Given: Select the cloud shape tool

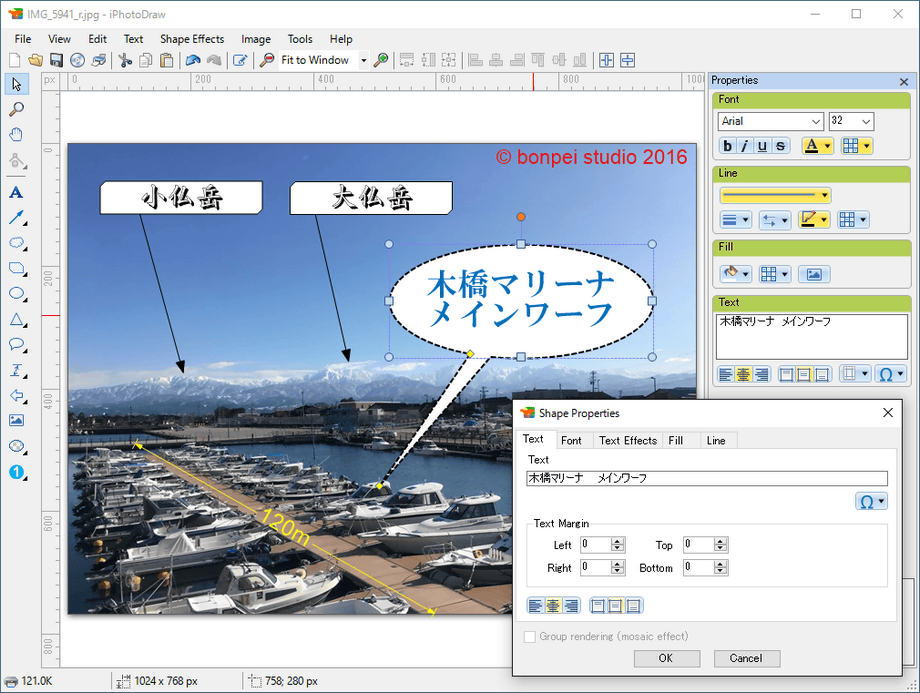Looking at the screenshot, I should point(16,243).
